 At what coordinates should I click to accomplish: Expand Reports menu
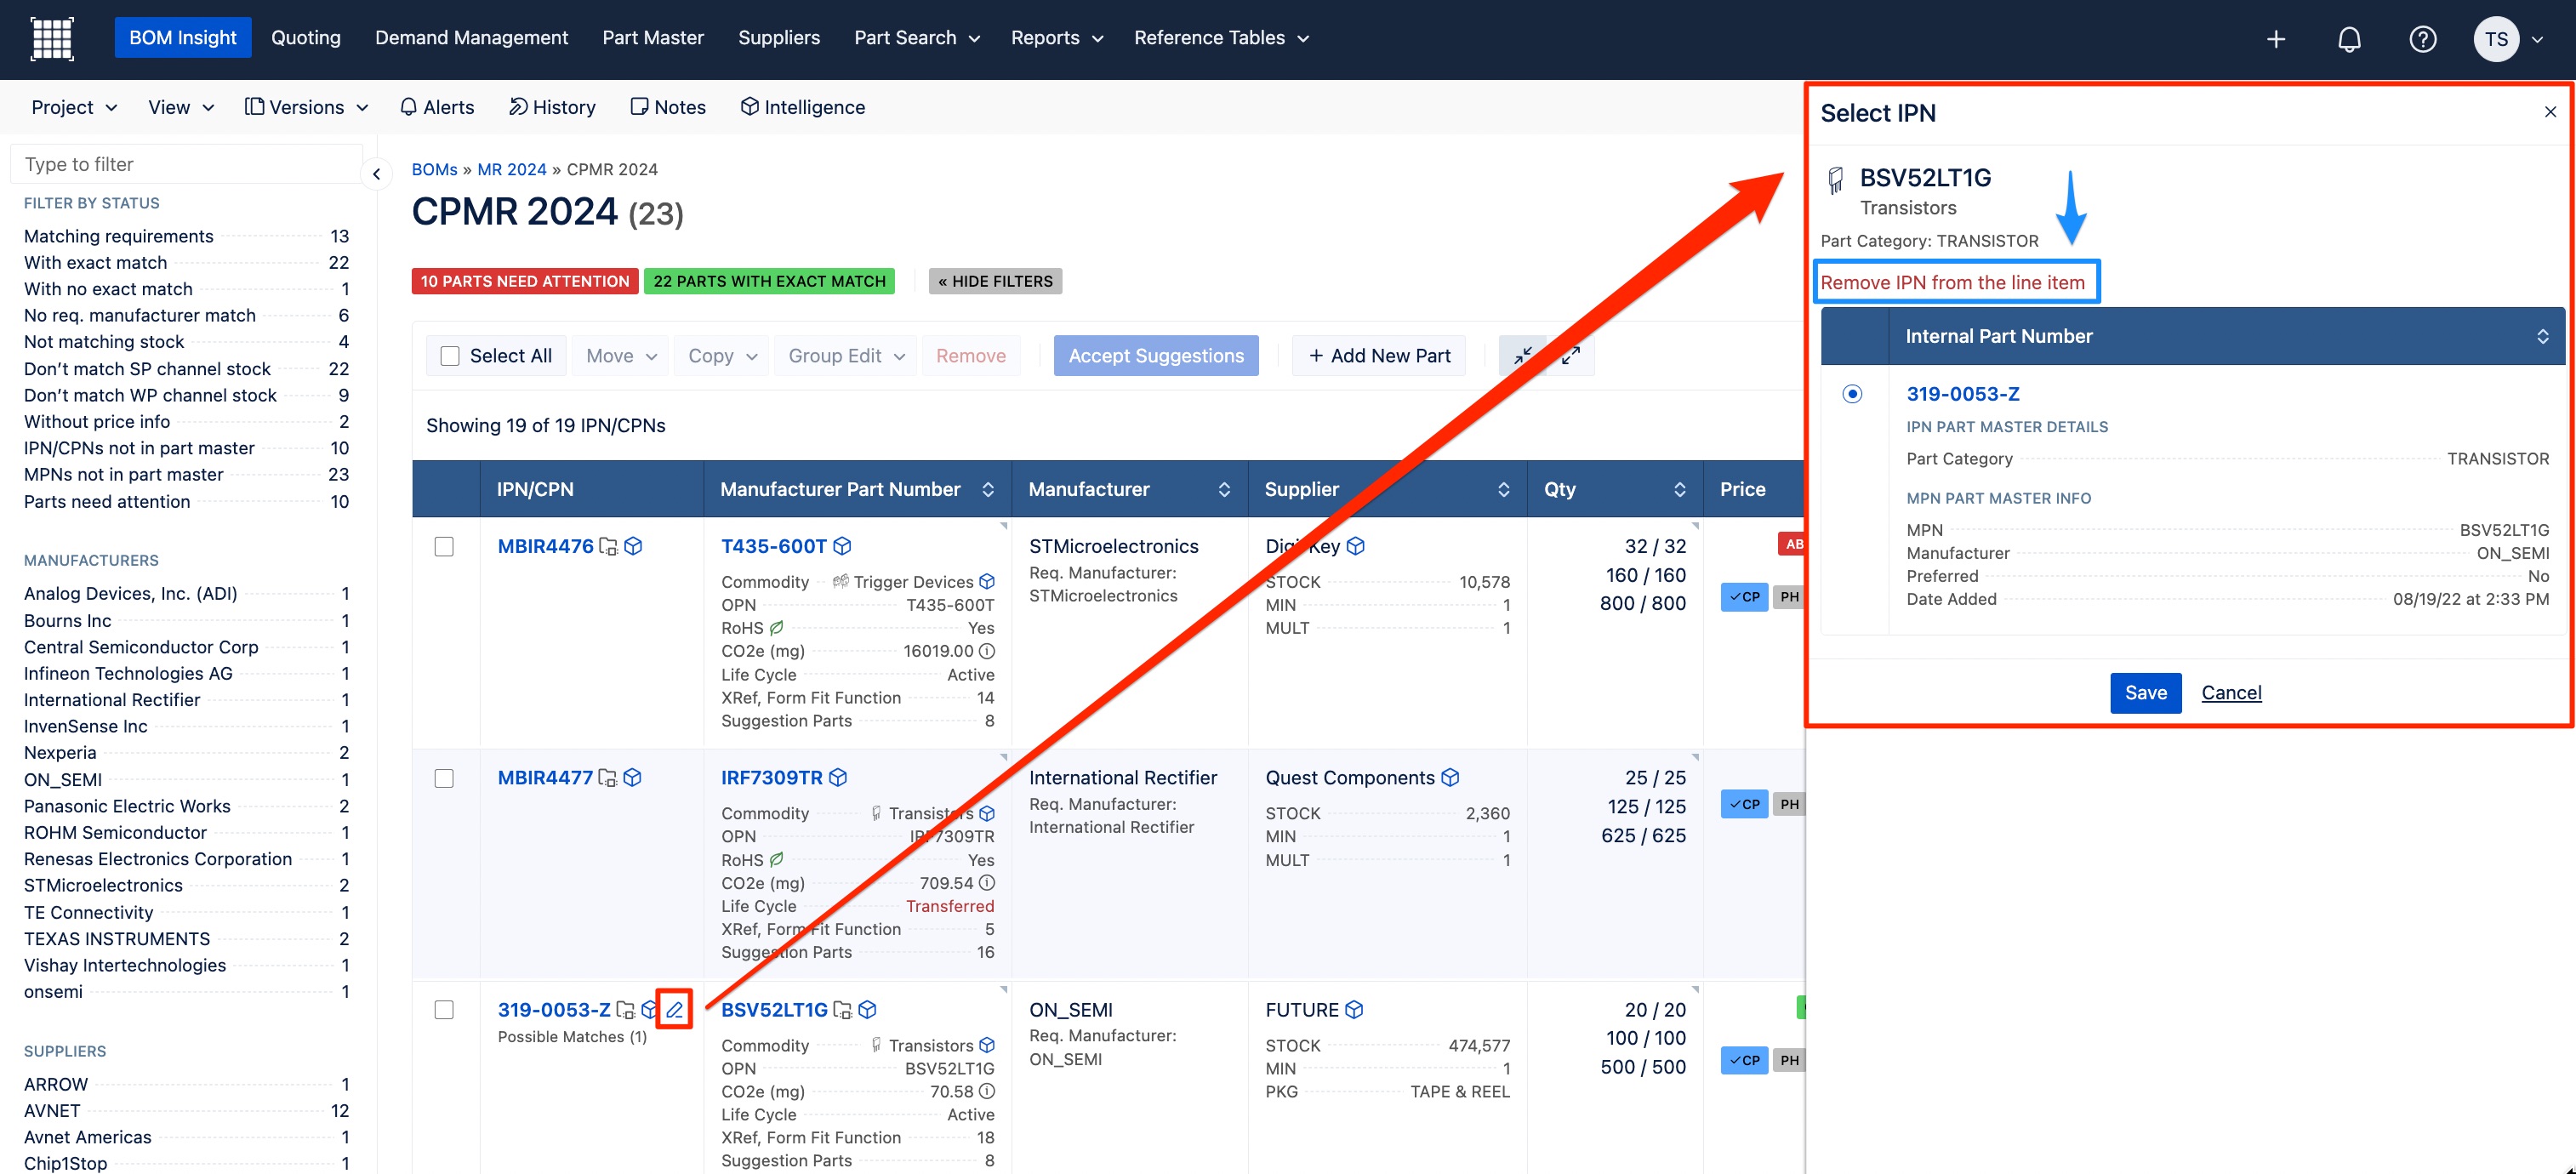point(1056,38)
